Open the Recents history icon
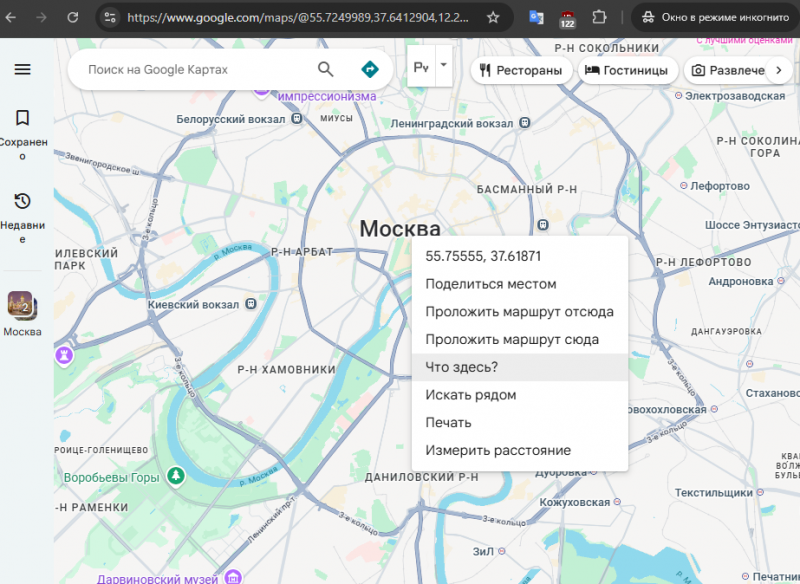 (22, 201)
